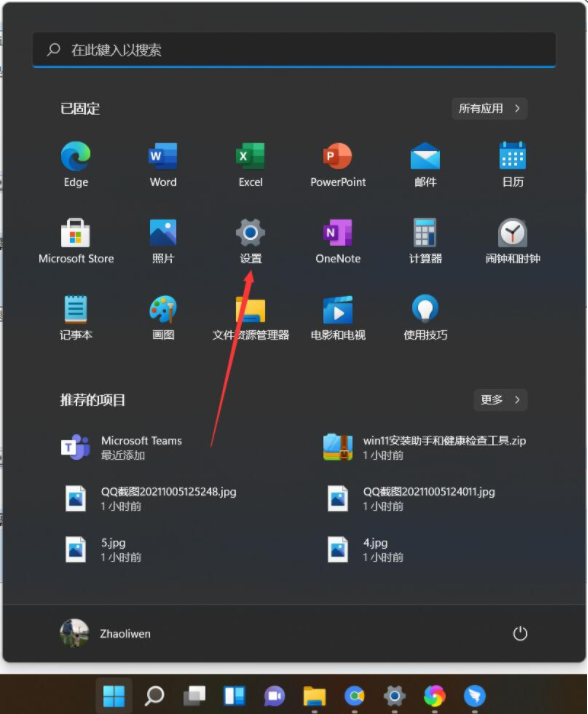588x714 pixels.
Task: Open Excel pinned app
Action: coord(251,165)
